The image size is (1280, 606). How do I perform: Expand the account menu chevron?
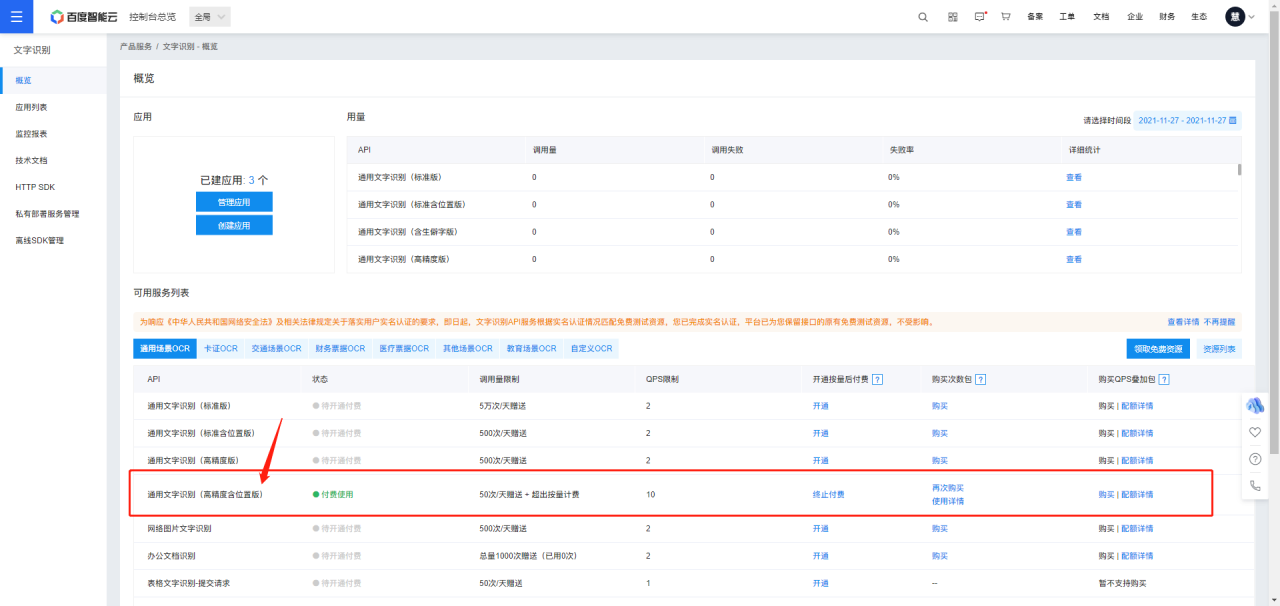(x=1251, y=17)
